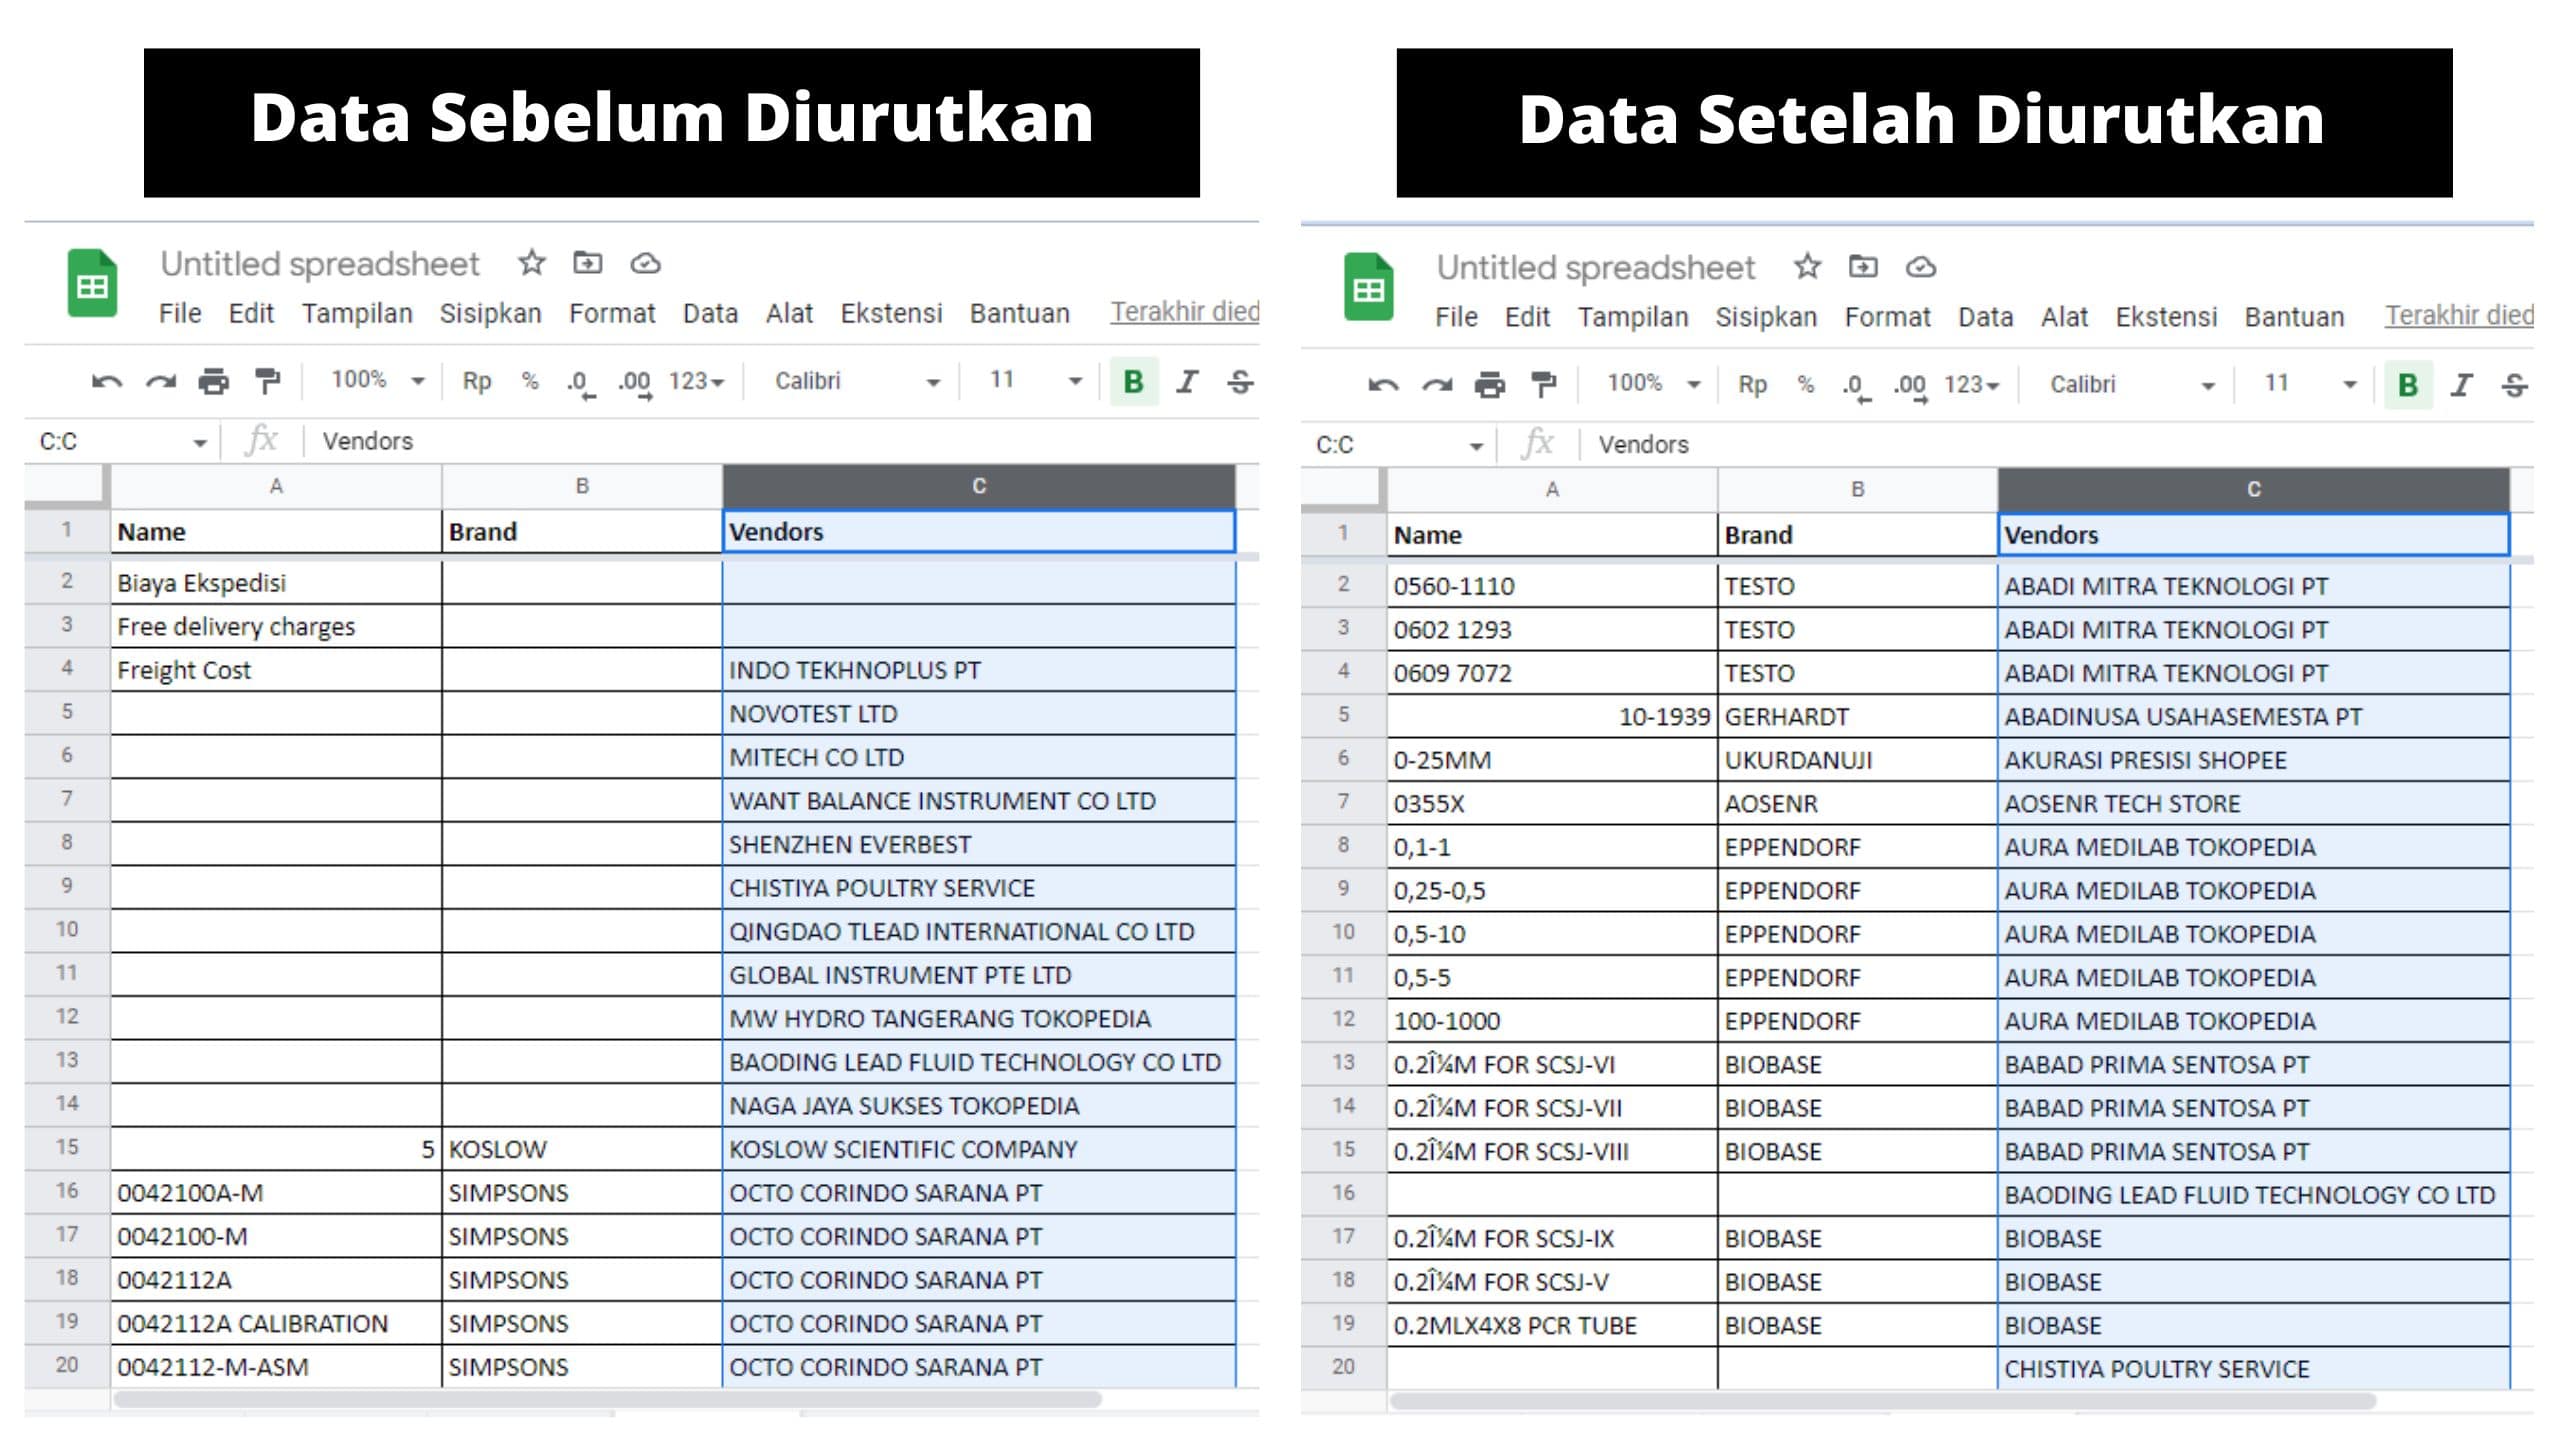Star the right Untitled spreadsheet
The height and width of the screenshot is (1440, 2560).
(1807, 267)
